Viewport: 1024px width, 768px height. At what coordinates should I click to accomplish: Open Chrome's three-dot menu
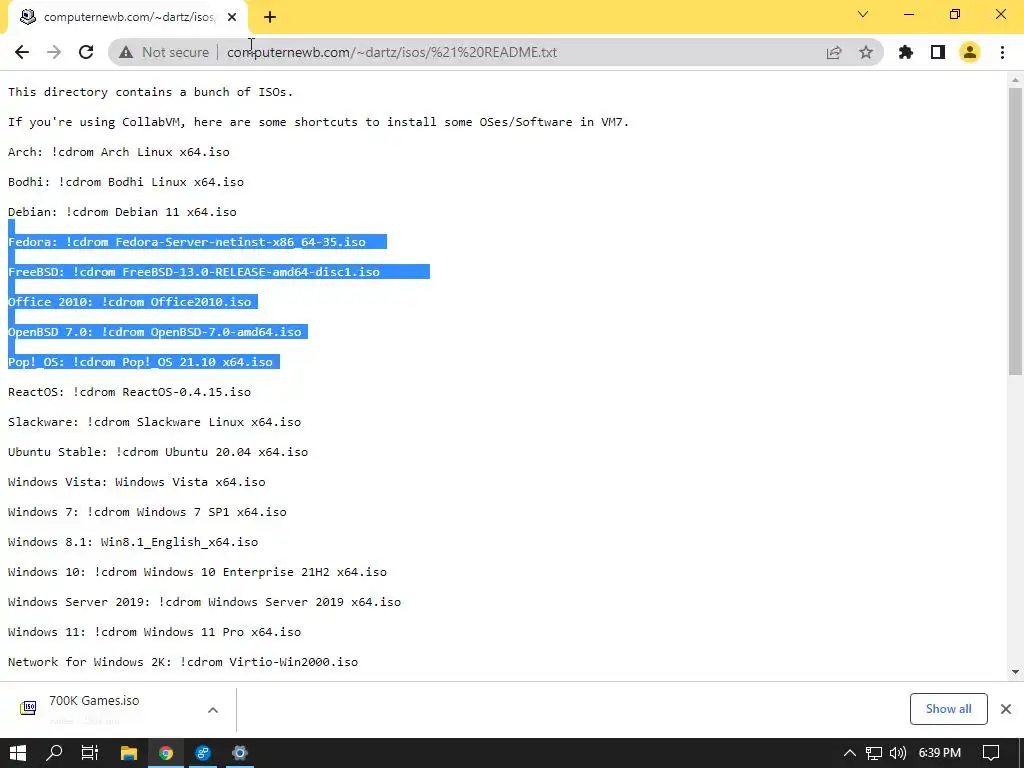1002,52
